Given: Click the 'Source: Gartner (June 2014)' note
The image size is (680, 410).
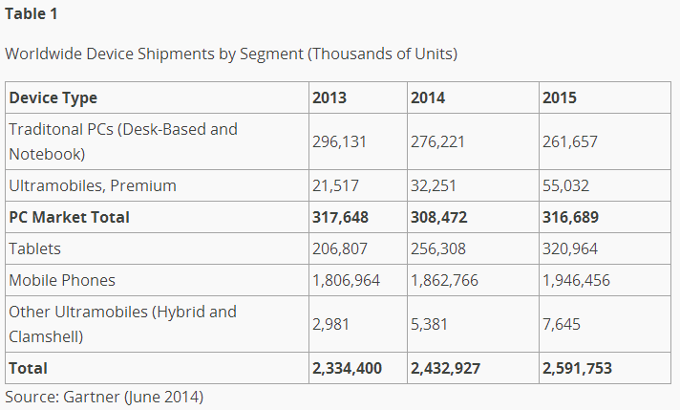Looking at the screenshot, I should [104, 397].
